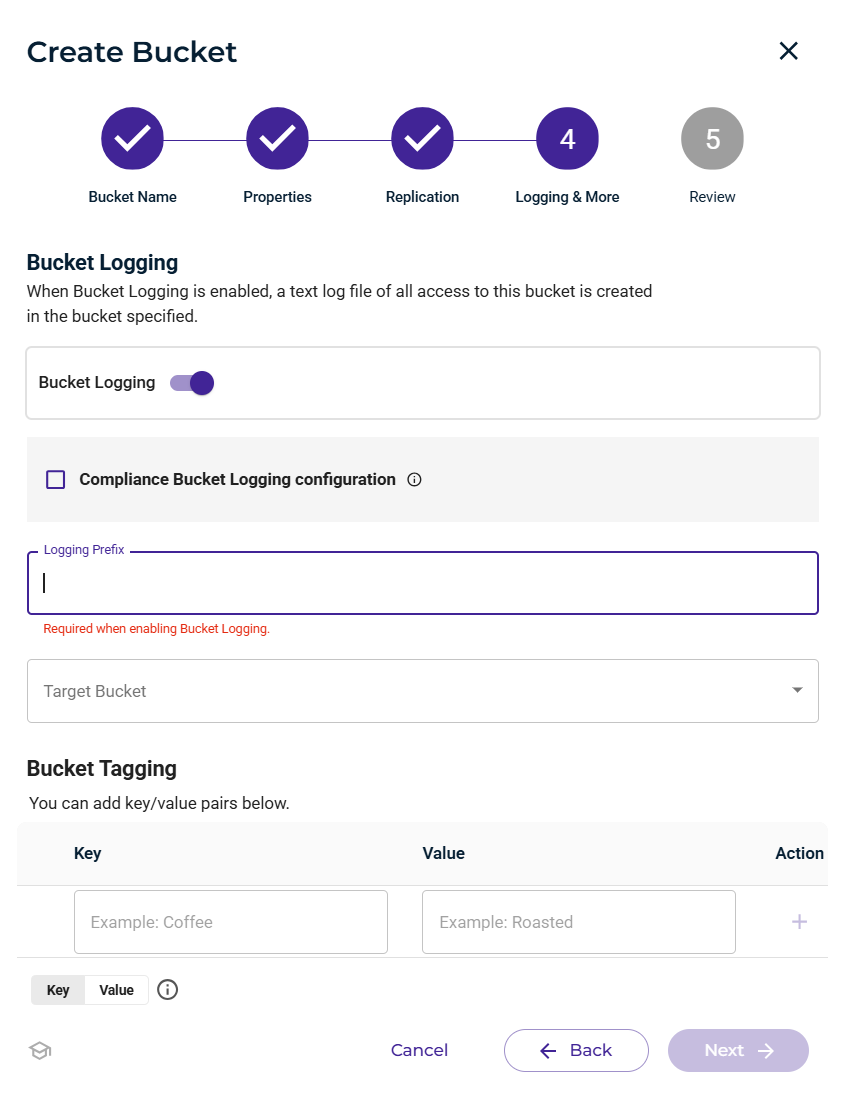Click the info icon beside Compliance Bucket Logging
The height and width of the screenshot is (1102, 843).
pyautogui.click(x=414, y=480)
